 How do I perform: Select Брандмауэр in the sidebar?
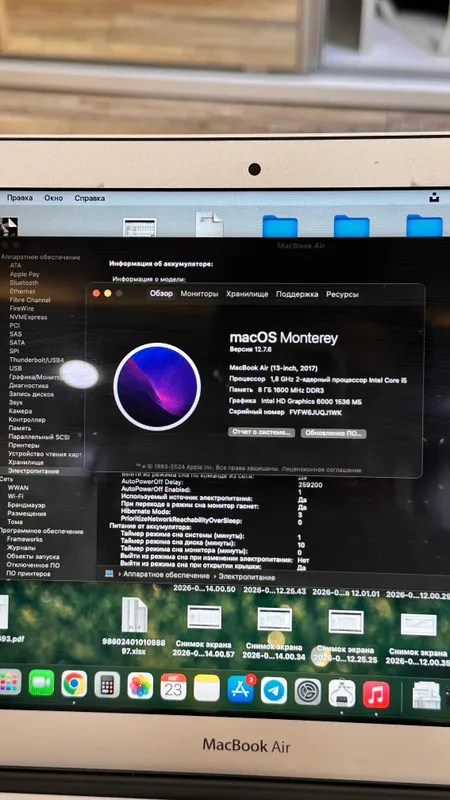26,505
